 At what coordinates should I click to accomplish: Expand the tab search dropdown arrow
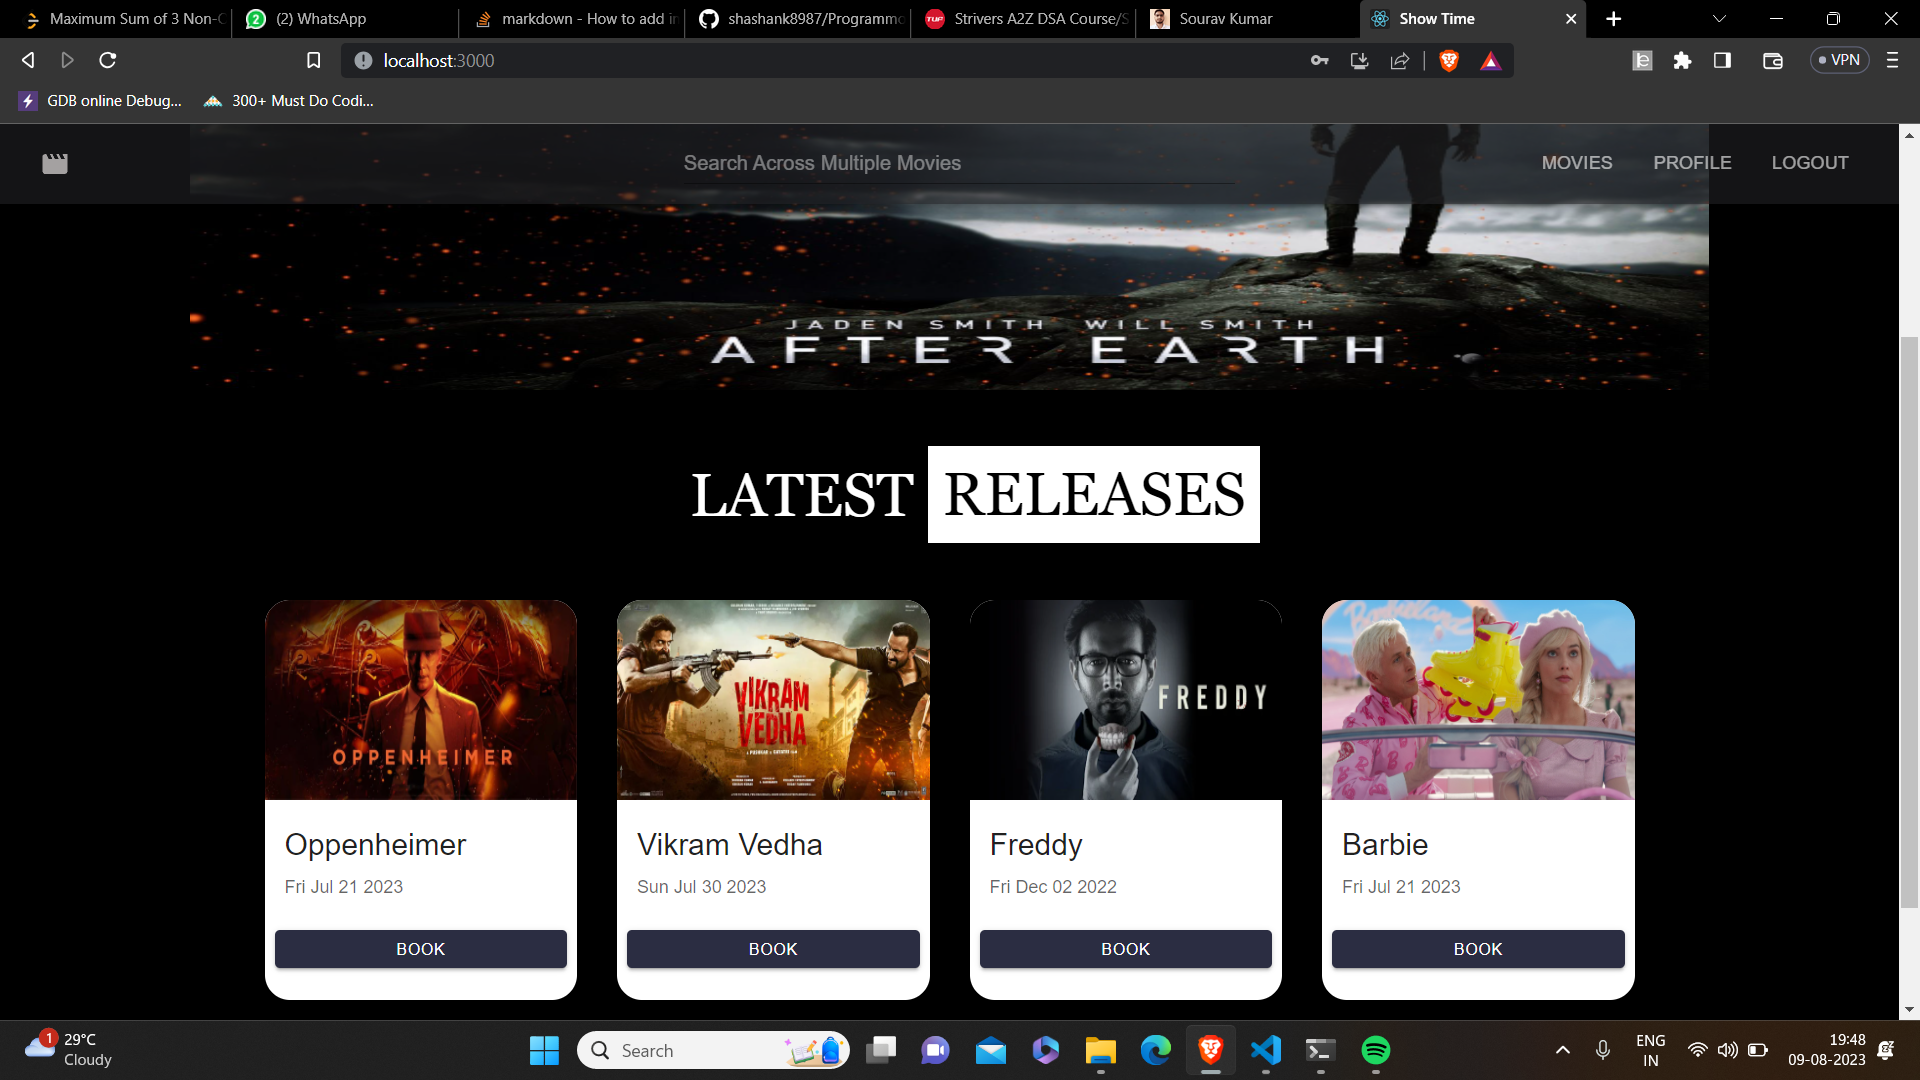click(1719, 19)
